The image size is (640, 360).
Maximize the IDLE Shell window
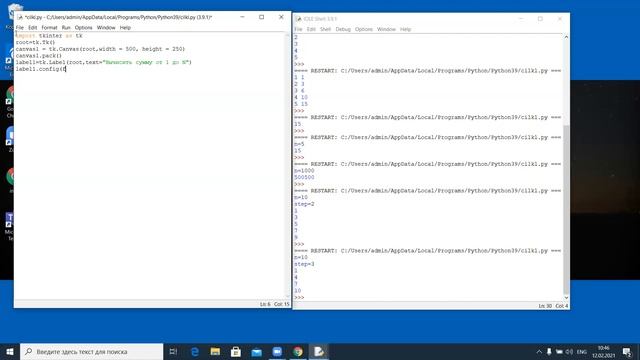point(540,19)
